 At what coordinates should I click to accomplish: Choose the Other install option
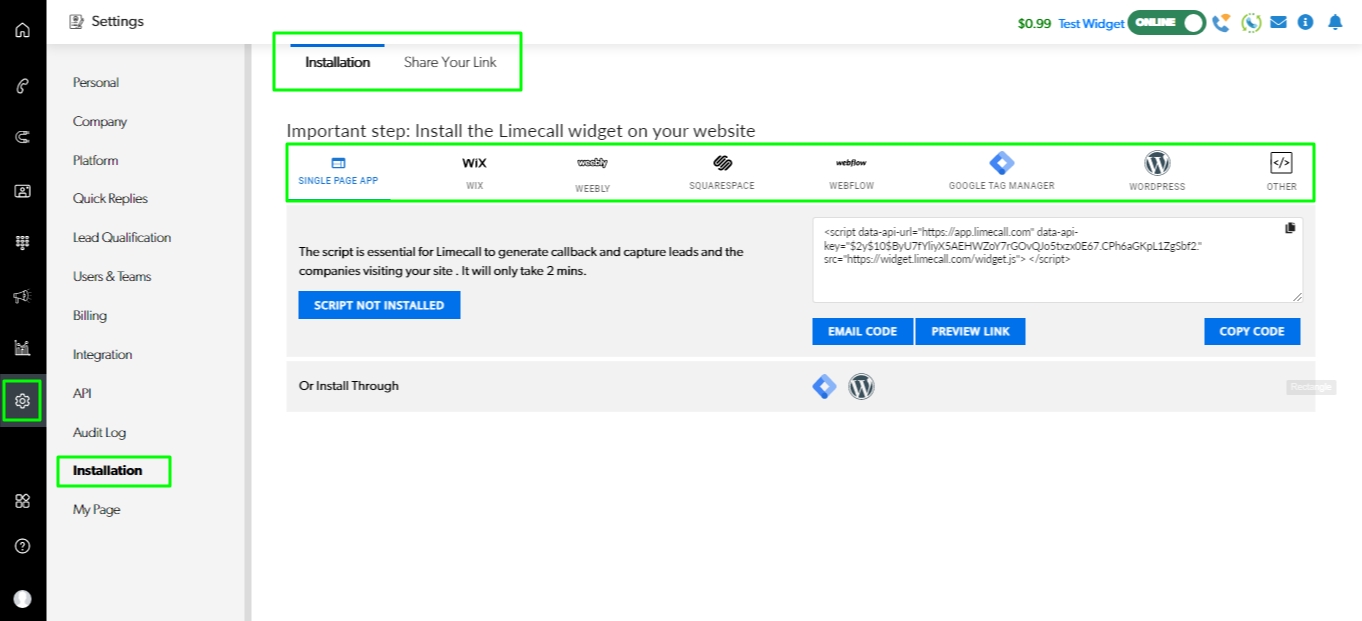[1281, 171]
